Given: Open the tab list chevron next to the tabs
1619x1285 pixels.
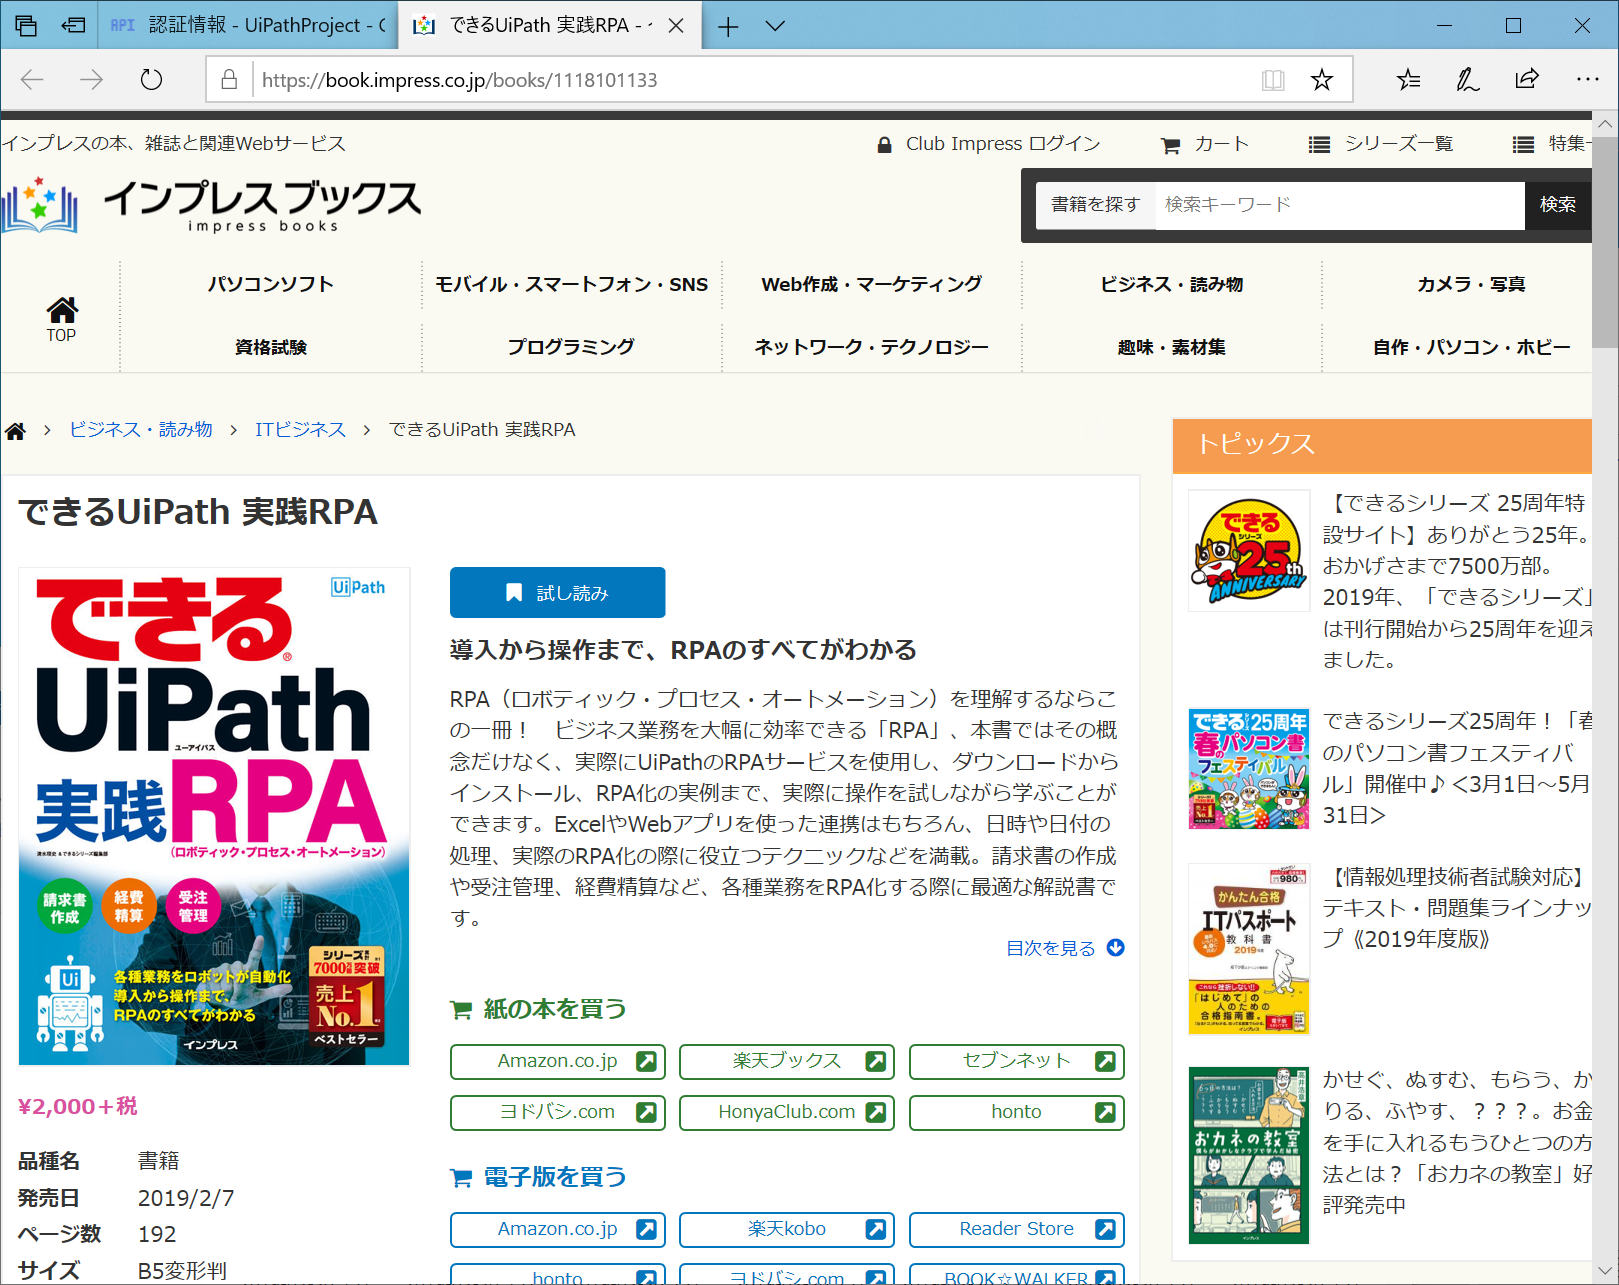Looking at the screenshot, I should [775, 26].
